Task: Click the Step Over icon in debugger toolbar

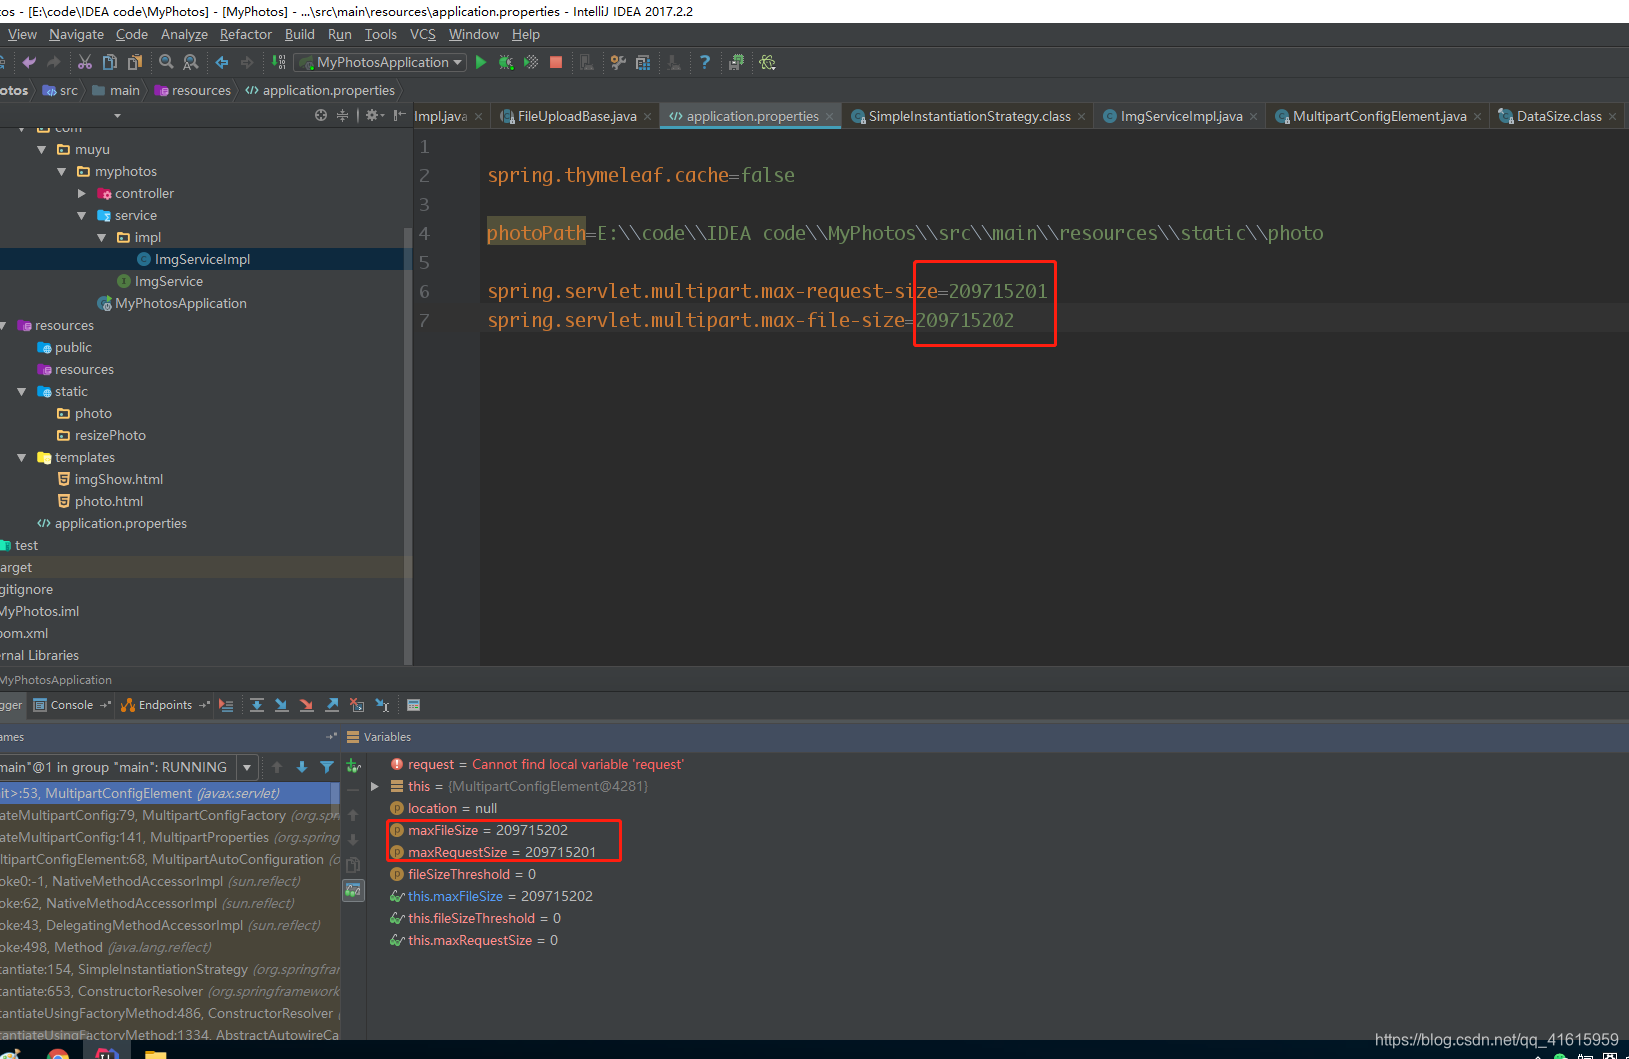Action: [x=257, y=705]
